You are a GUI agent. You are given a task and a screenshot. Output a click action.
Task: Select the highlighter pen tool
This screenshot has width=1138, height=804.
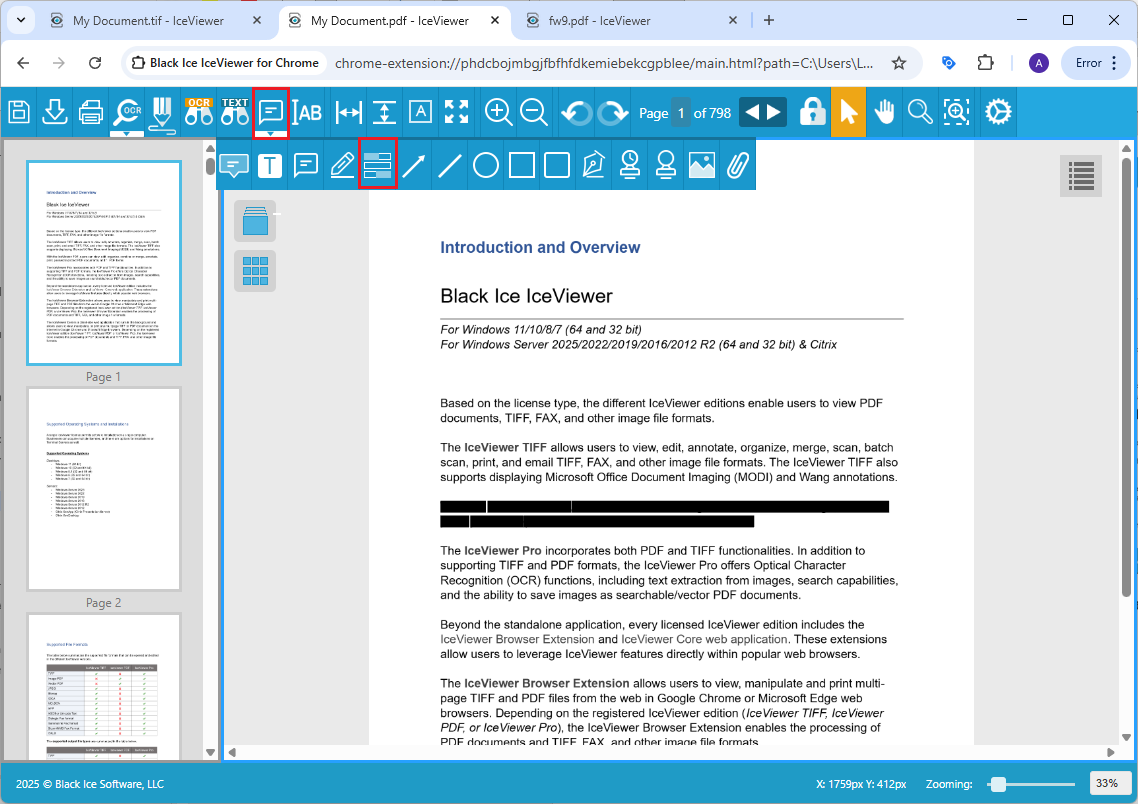[163, 114]
